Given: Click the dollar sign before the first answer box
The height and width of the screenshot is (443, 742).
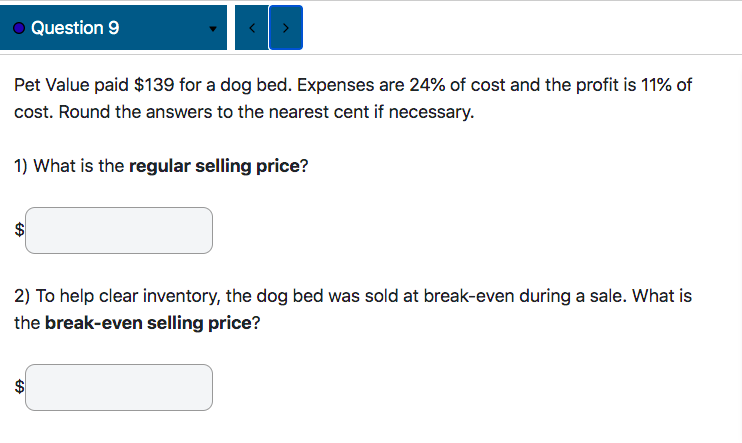Looking at the screenshot, I should [18, 231].
